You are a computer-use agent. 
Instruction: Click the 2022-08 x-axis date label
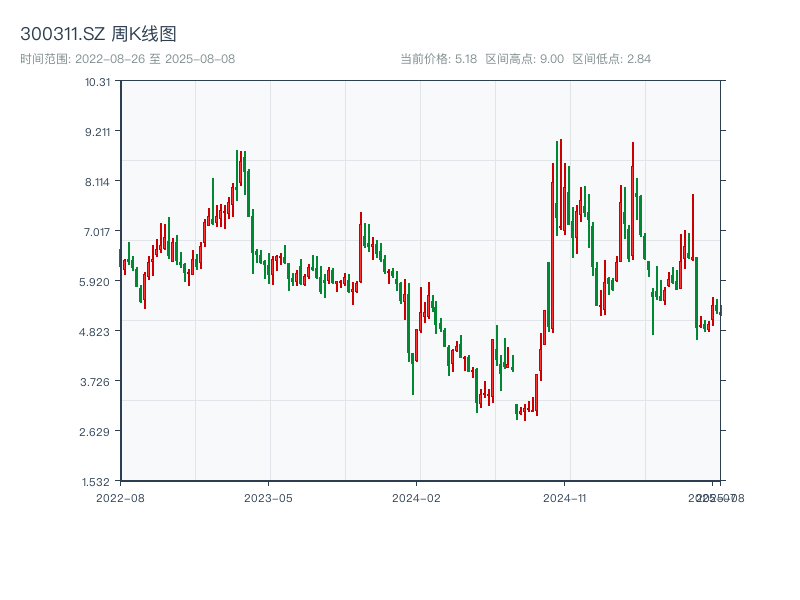[120, 497]
